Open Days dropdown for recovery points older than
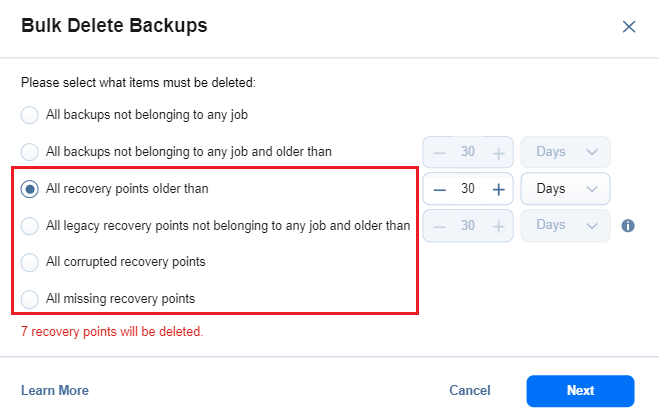The height and width of the screenshot is (420, 659). point(565,189)
